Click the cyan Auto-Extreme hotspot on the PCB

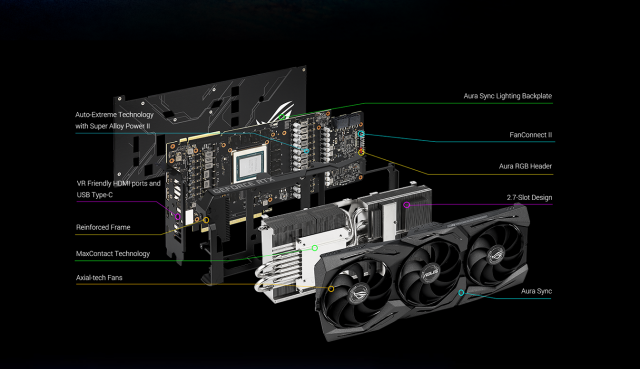(306, 151)
